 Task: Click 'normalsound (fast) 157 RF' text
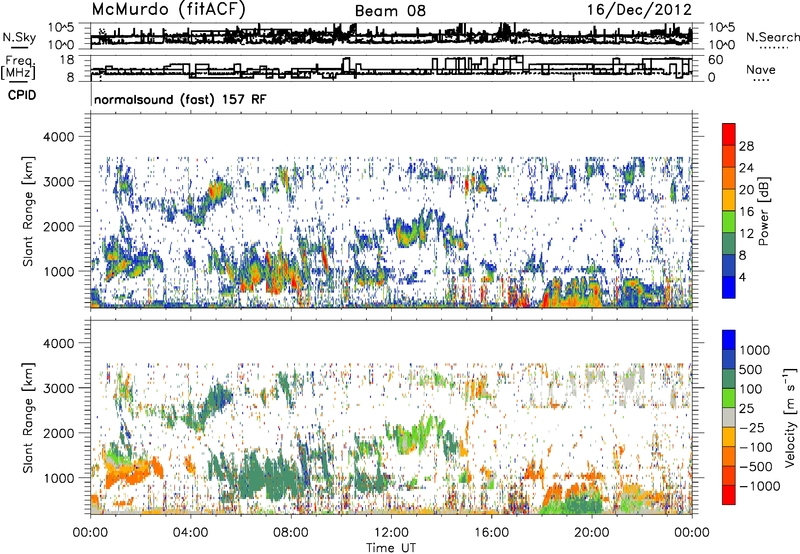tap(180, 99)
